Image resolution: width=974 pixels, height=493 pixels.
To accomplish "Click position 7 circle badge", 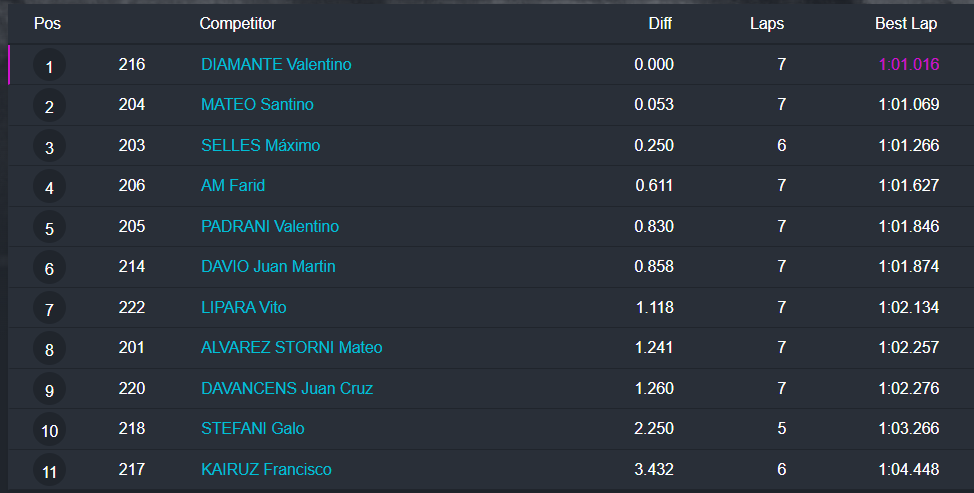I will 49,309.
